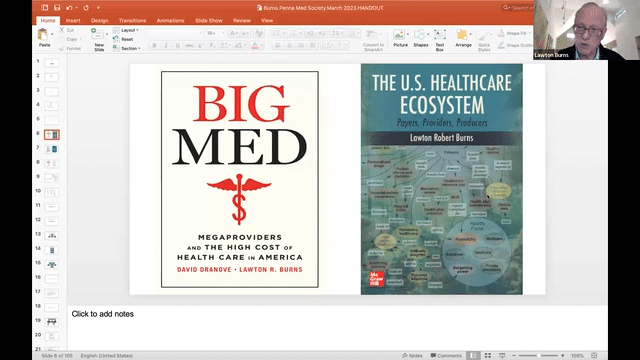
Task: Toggle Underline formatting
Action: [178, 45]
